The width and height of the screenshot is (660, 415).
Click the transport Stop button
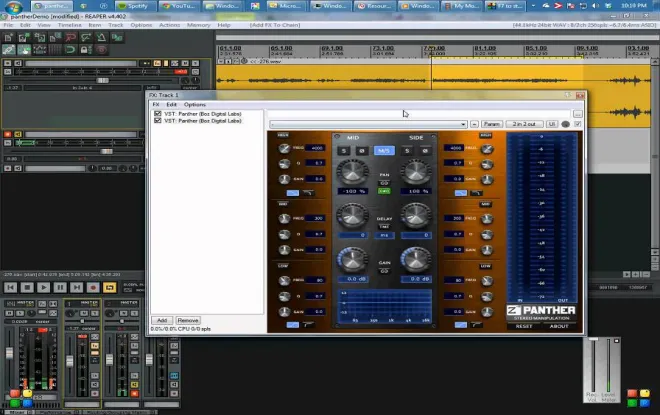click(x=27, y=287)
